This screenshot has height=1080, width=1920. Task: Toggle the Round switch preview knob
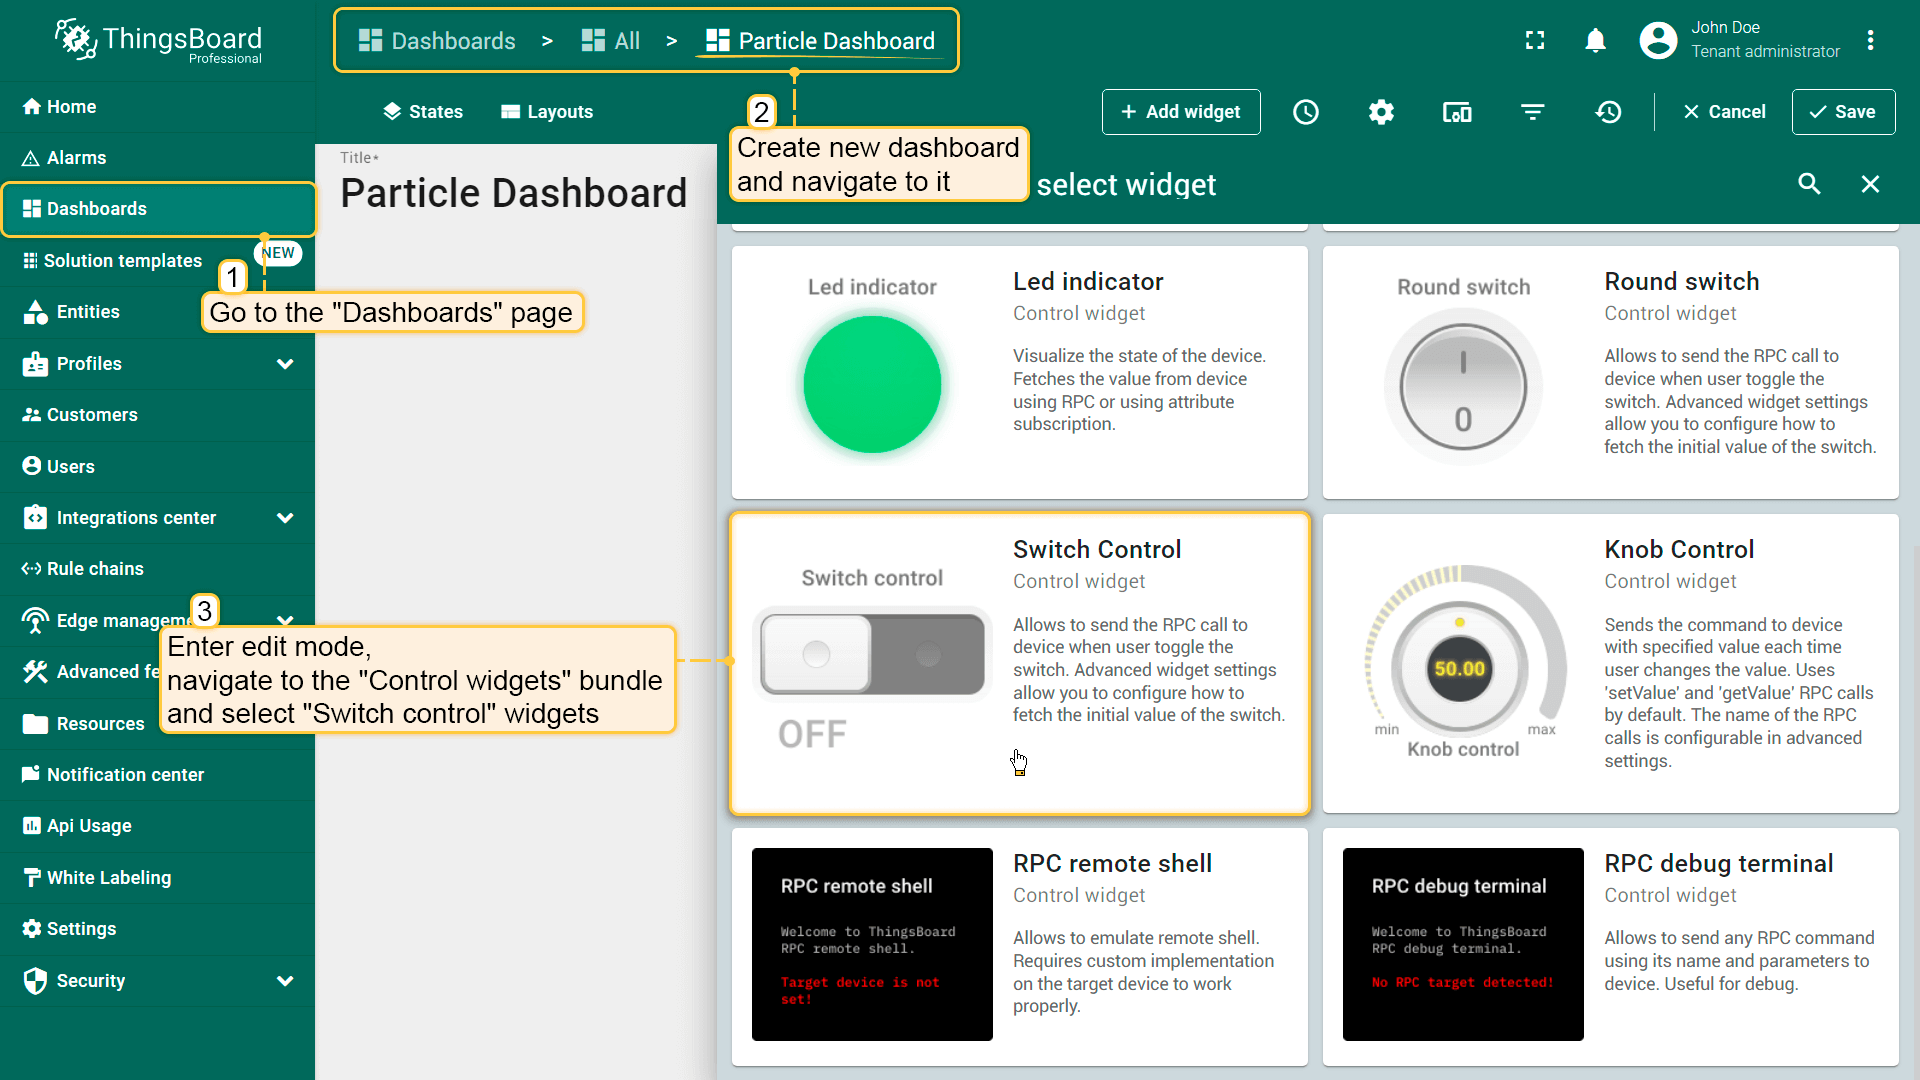[x=1463, y=387]
